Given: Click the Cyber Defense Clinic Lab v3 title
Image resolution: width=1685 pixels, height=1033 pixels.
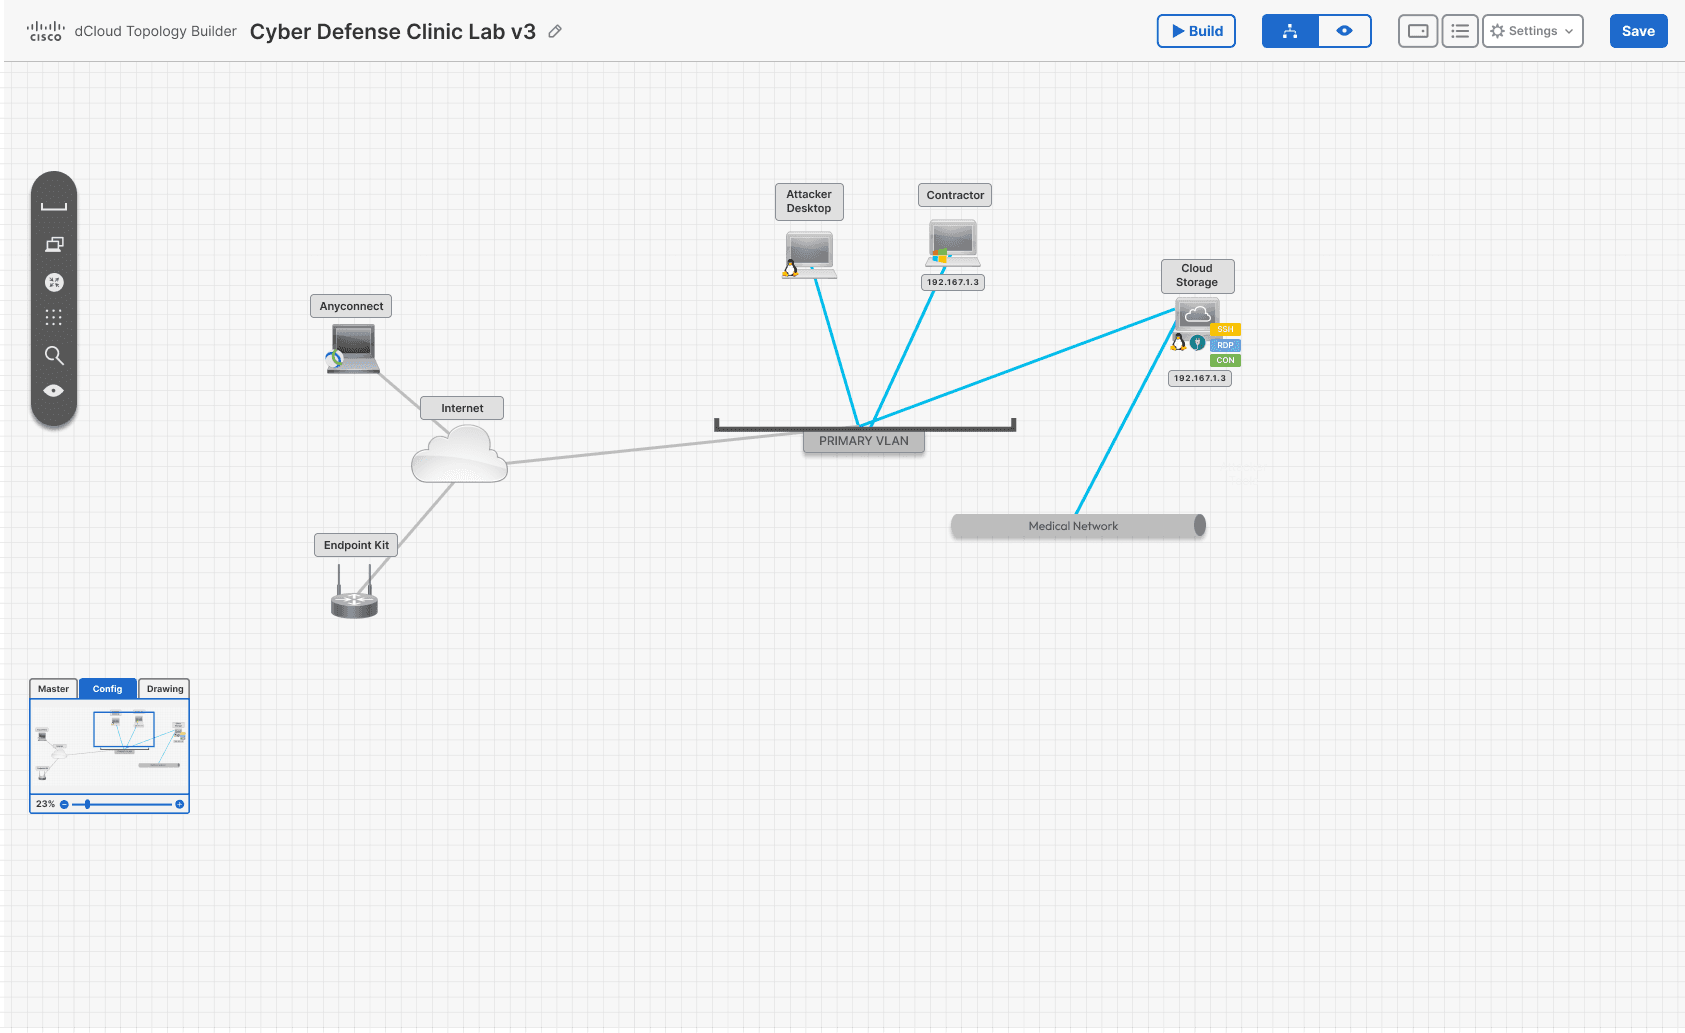Looking at the screenshot, I should [393, 31].
